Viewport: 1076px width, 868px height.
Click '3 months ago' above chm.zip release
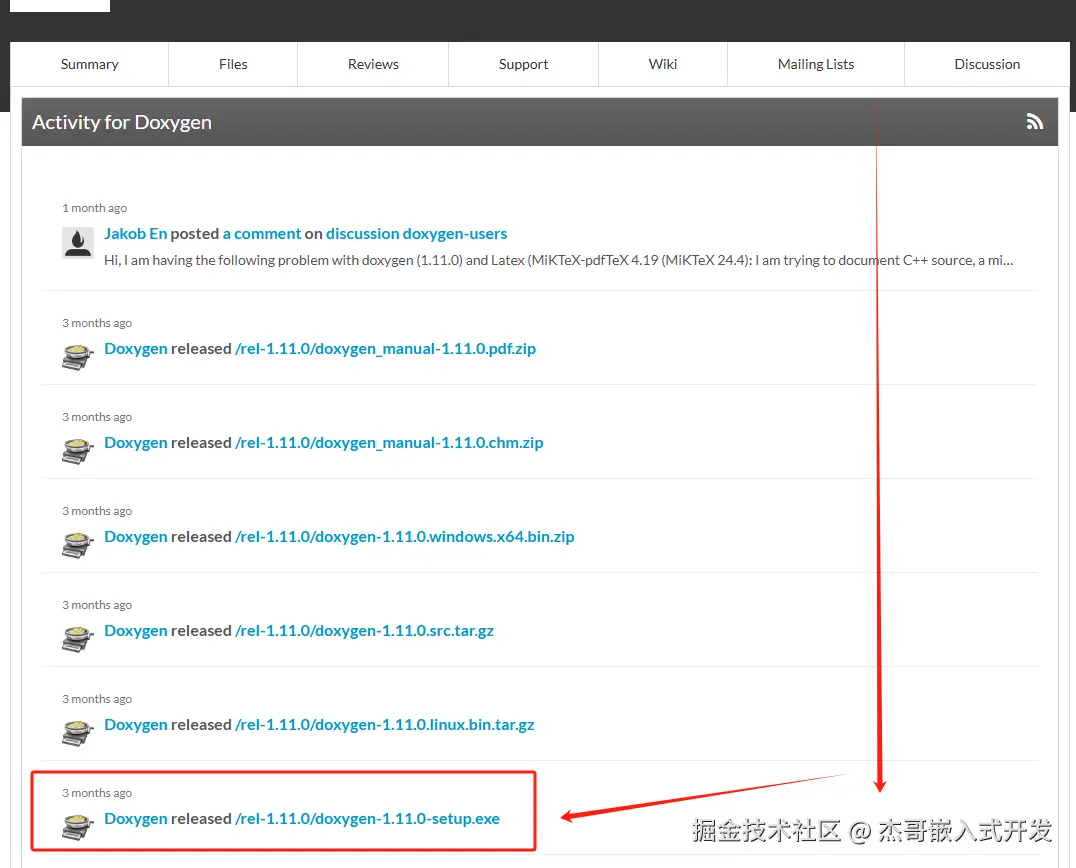[97, 417]
